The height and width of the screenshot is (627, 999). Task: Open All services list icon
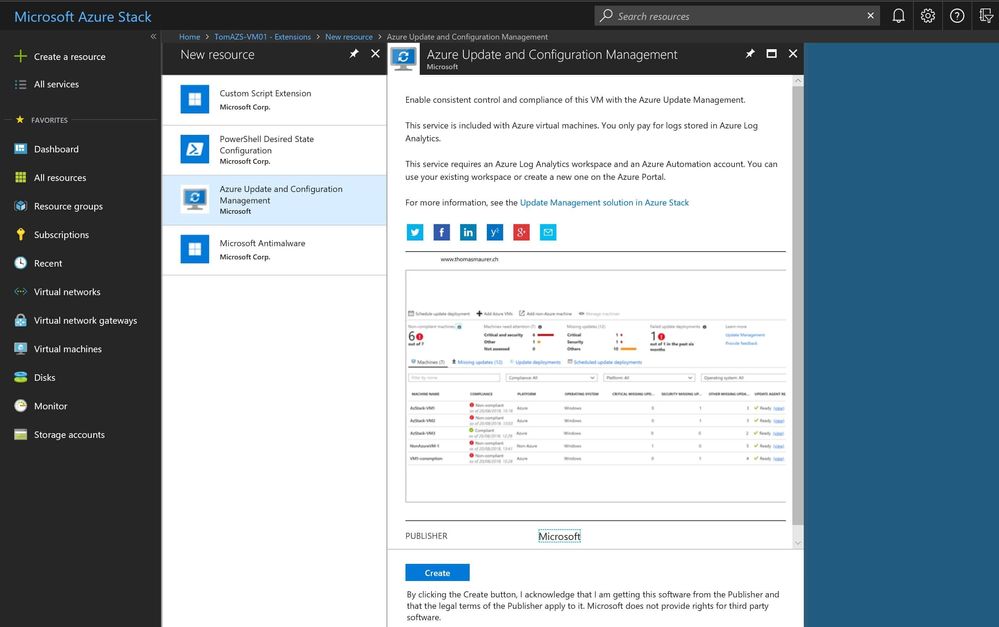tap(20, 84)
